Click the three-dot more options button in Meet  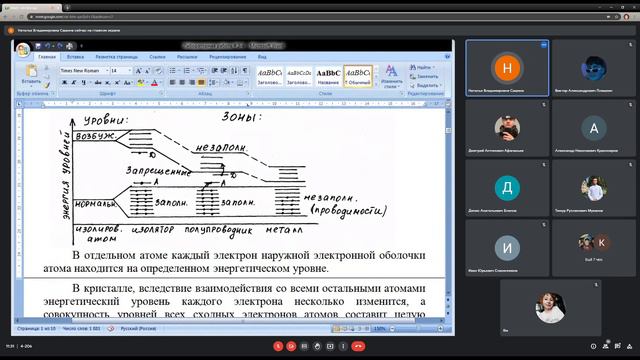click(x=343, y=346)
